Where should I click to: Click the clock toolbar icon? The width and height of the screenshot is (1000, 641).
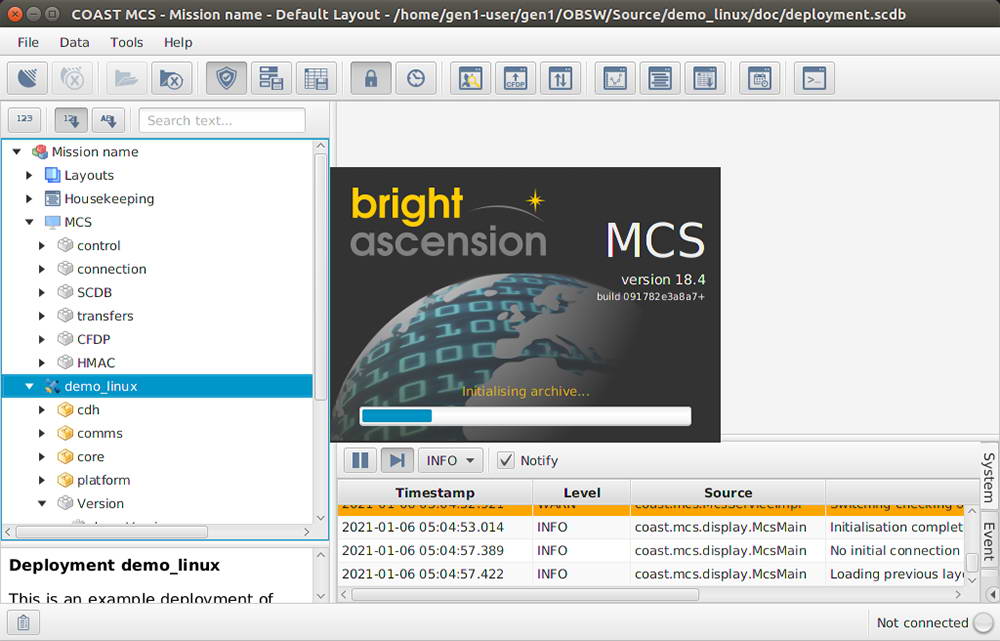click(x=416, y=78)
